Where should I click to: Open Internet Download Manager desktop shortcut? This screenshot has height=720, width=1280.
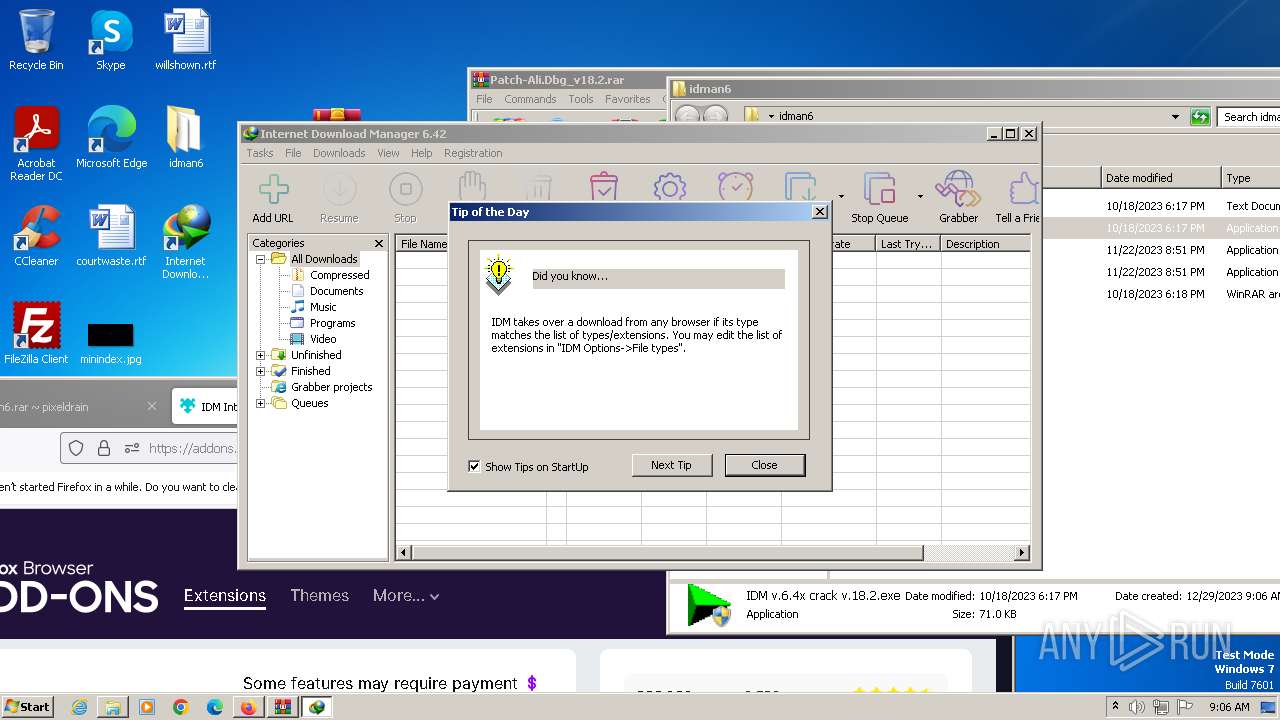tap(185, 242)
